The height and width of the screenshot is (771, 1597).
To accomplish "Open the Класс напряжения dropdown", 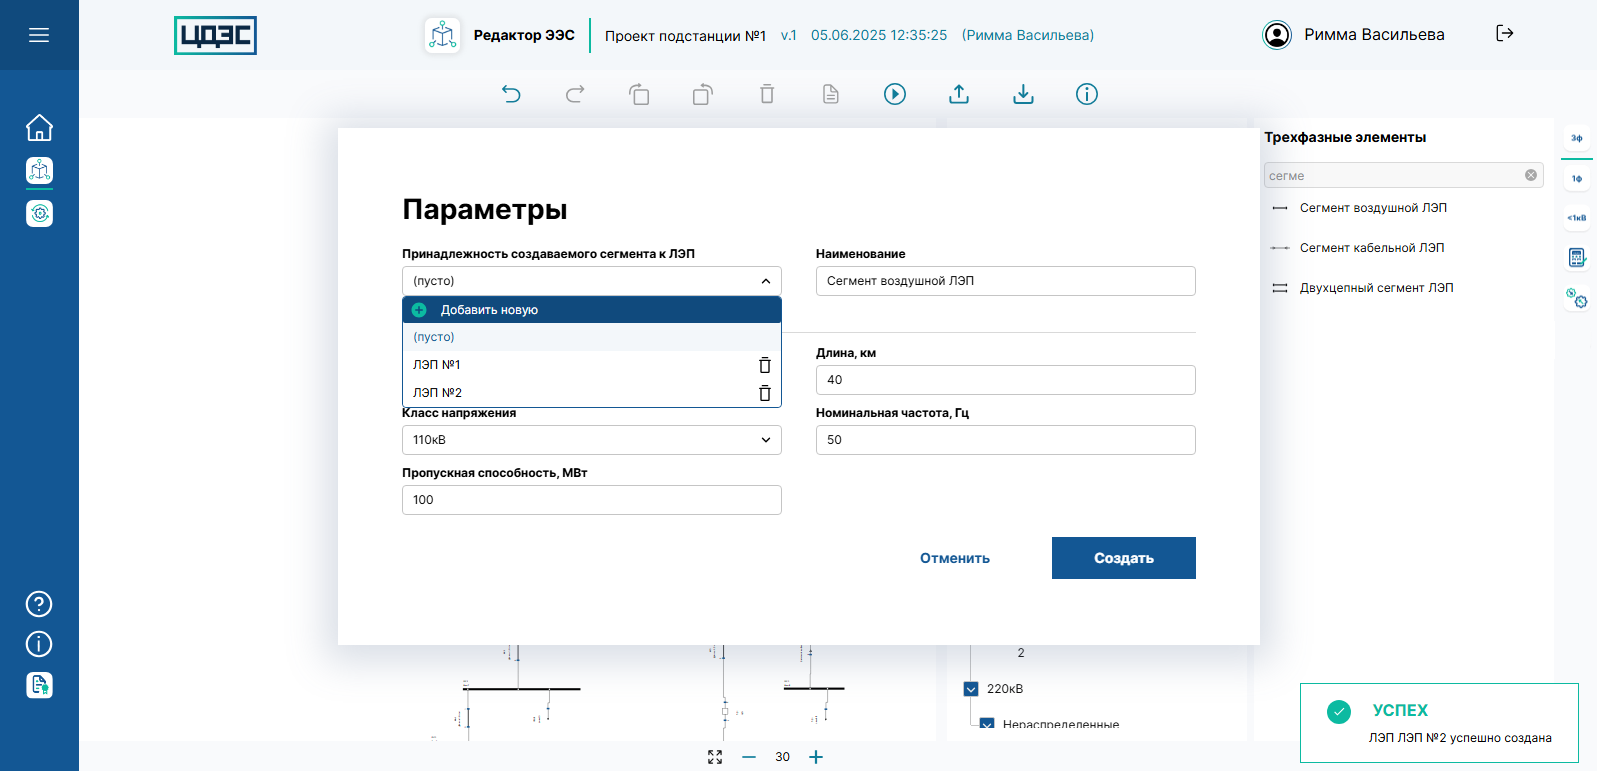I will pyautogui.click(x=591, y=440).
